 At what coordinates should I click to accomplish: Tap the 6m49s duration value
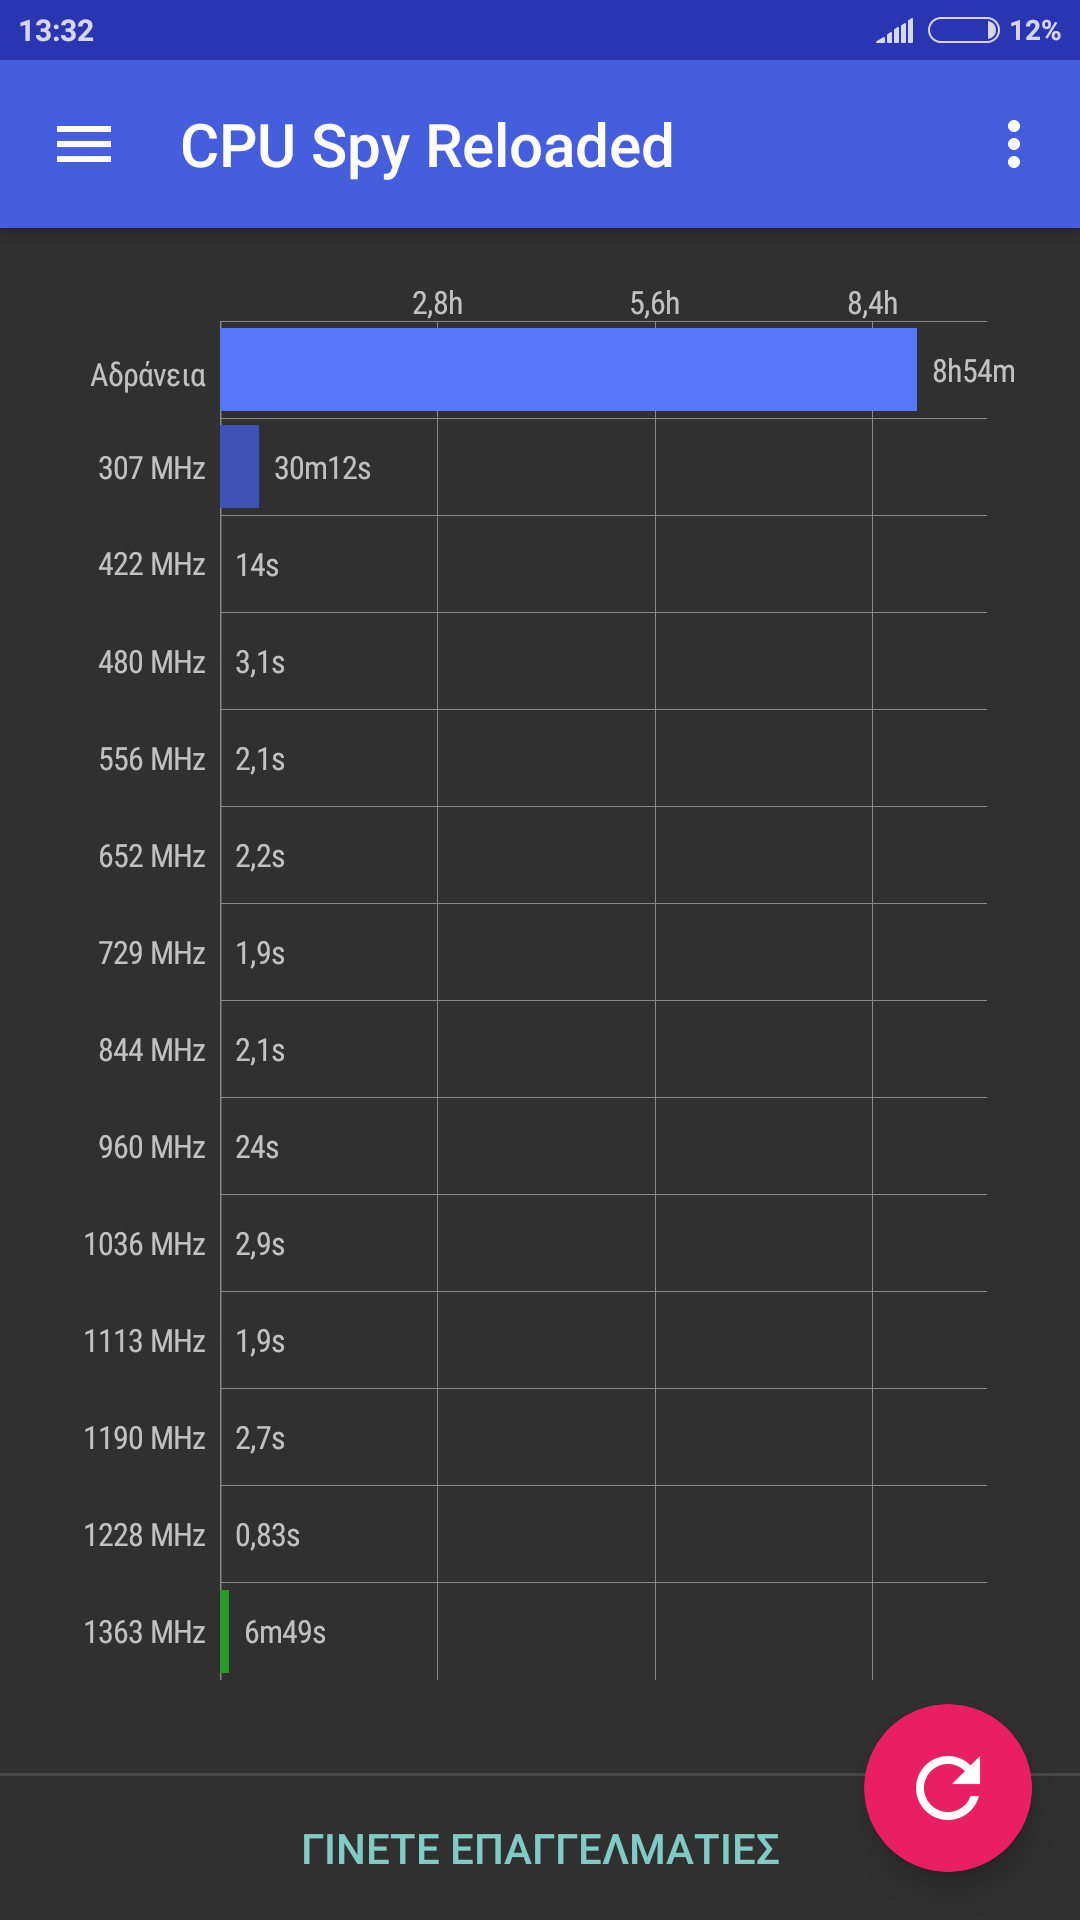pos(285,1632)
